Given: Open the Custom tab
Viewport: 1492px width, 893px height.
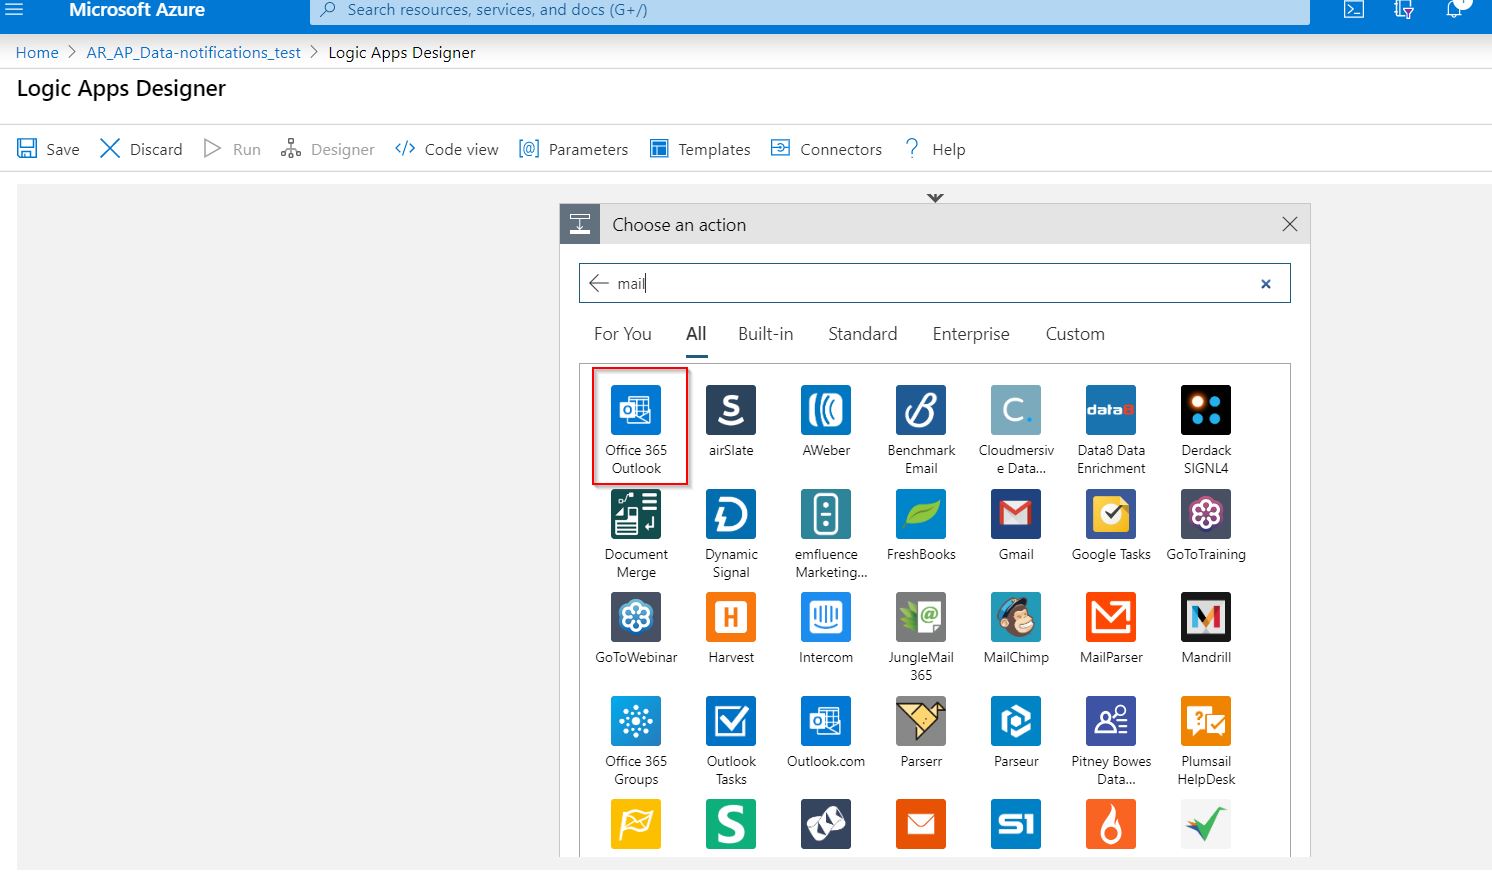Looking at the screenshot, I should pyautogui.click(x=1075, y=334).
